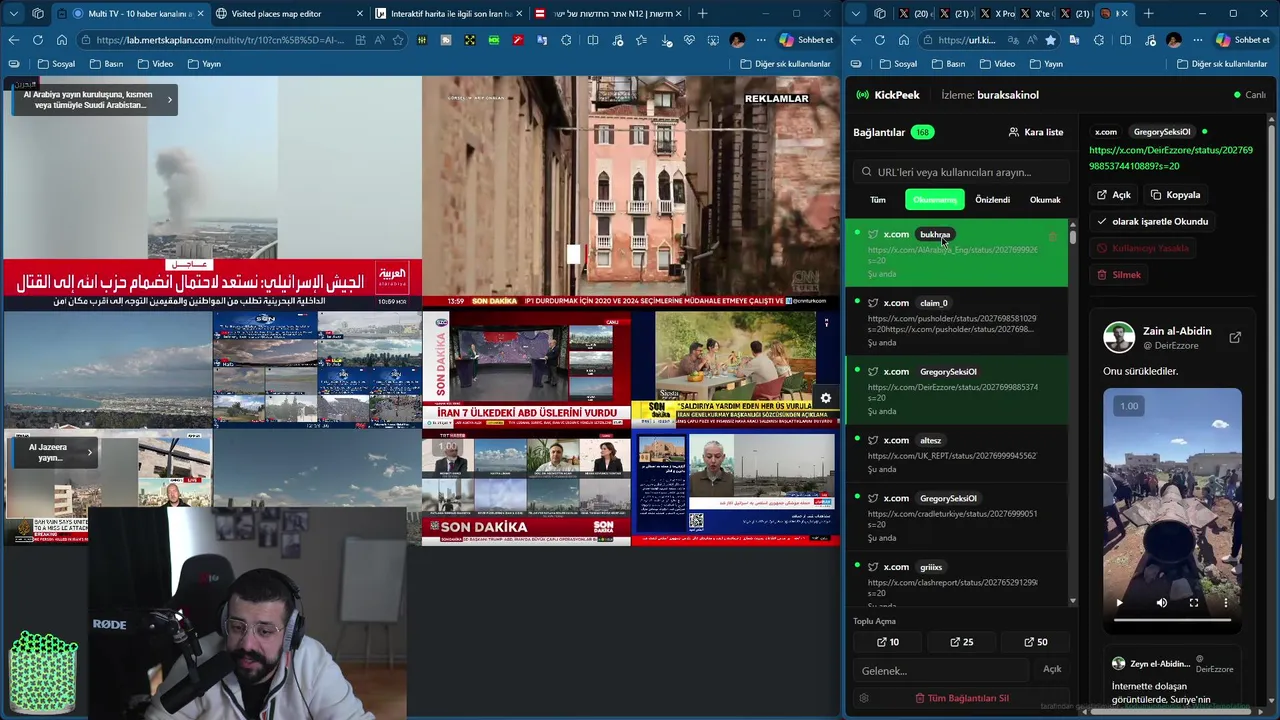Screen dimensions: 1280x720
Task: Open Sohbet et Copilot in right browser
Action: (1244, 40)
